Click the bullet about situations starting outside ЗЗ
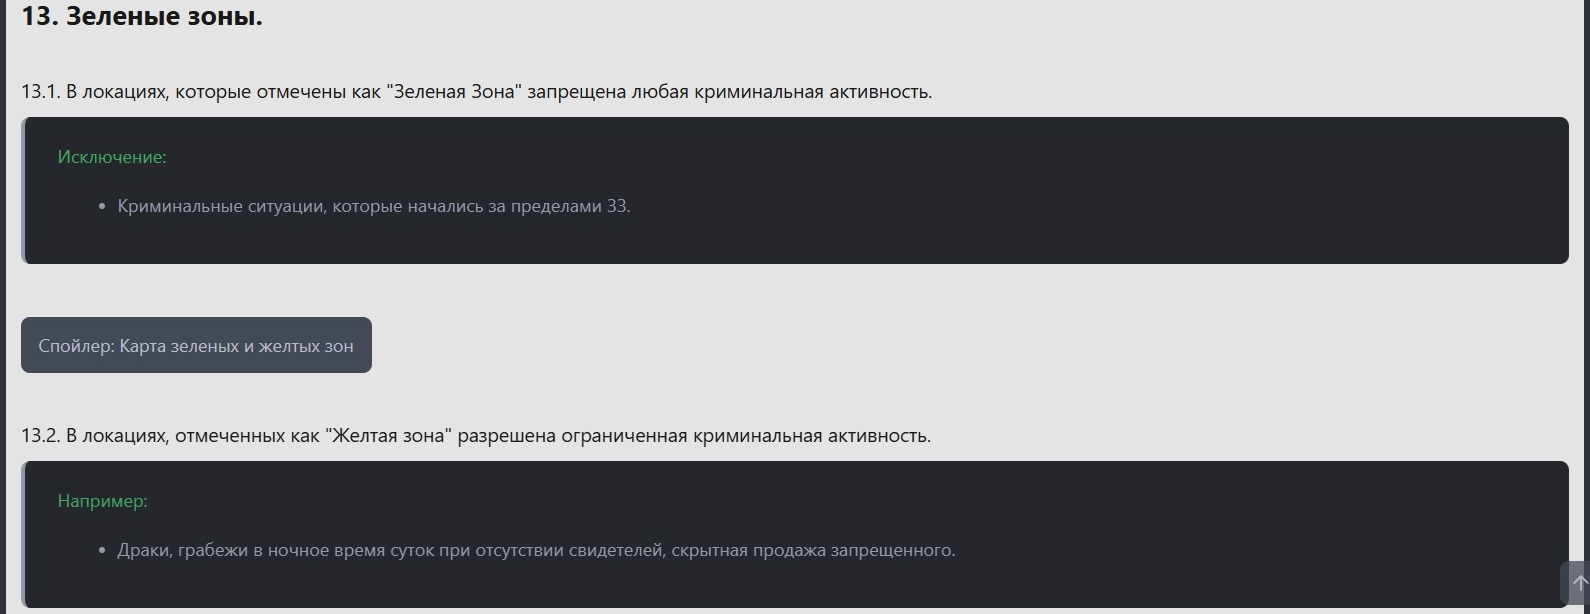The width and height of the screenshot is (1590, 614). (x=374, y=206)
